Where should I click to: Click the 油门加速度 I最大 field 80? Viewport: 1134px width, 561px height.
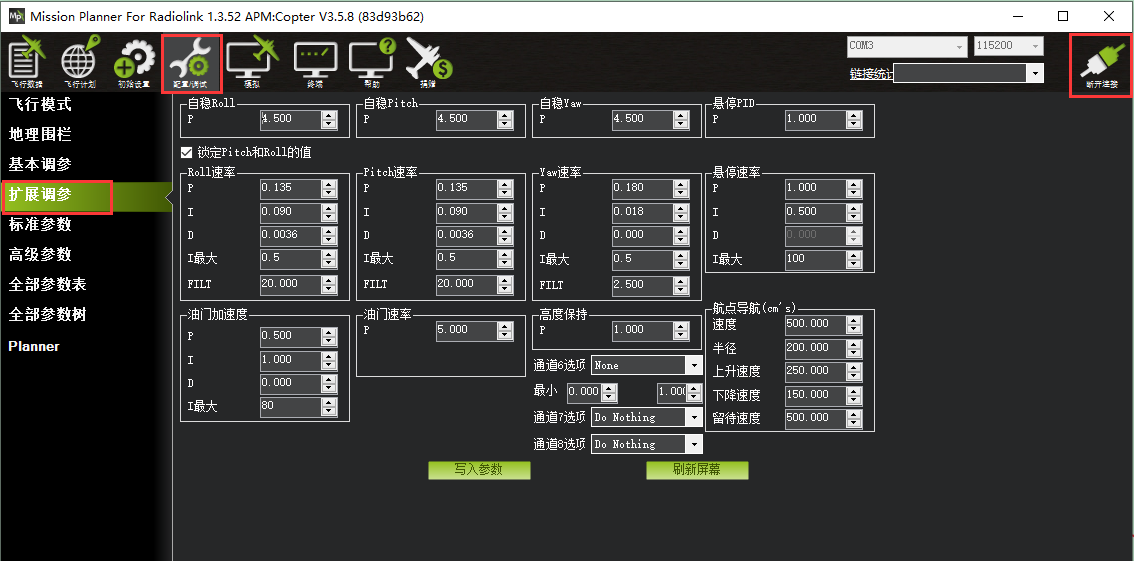pos(299,407)
